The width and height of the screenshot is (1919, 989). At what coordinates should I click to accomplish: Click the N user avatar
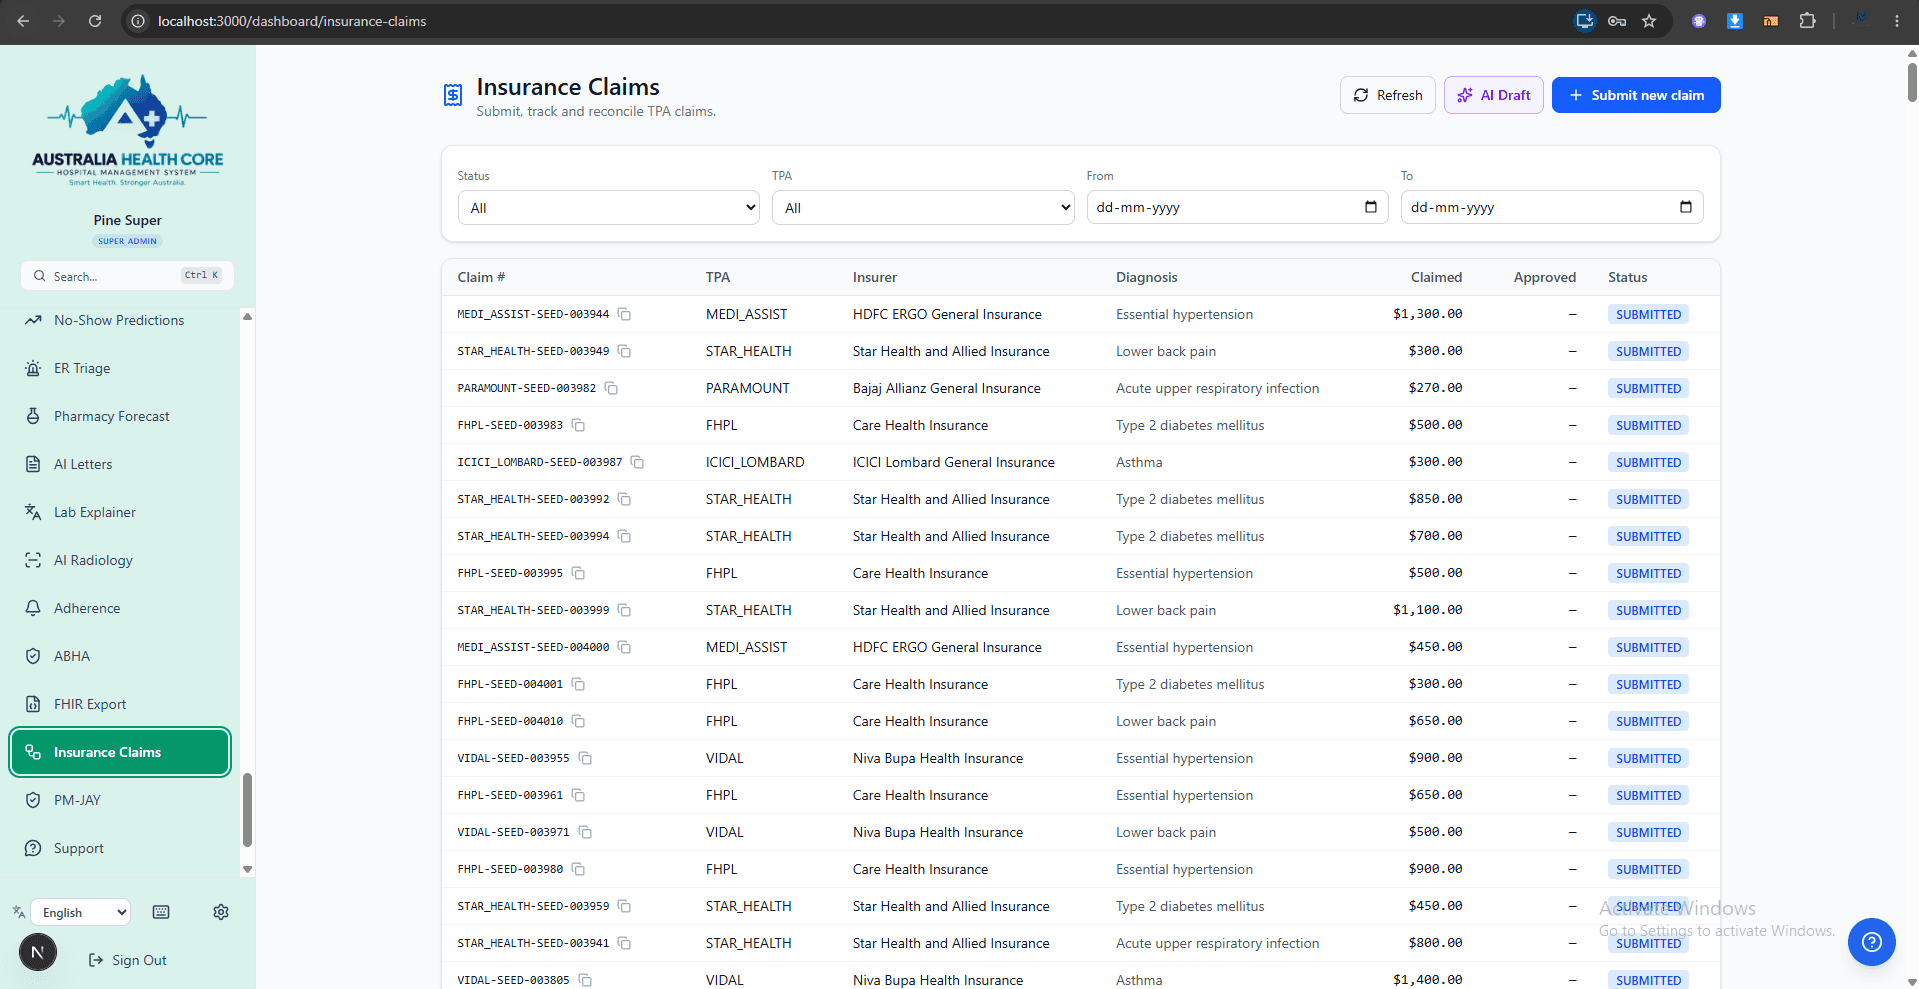click(38, 952)
